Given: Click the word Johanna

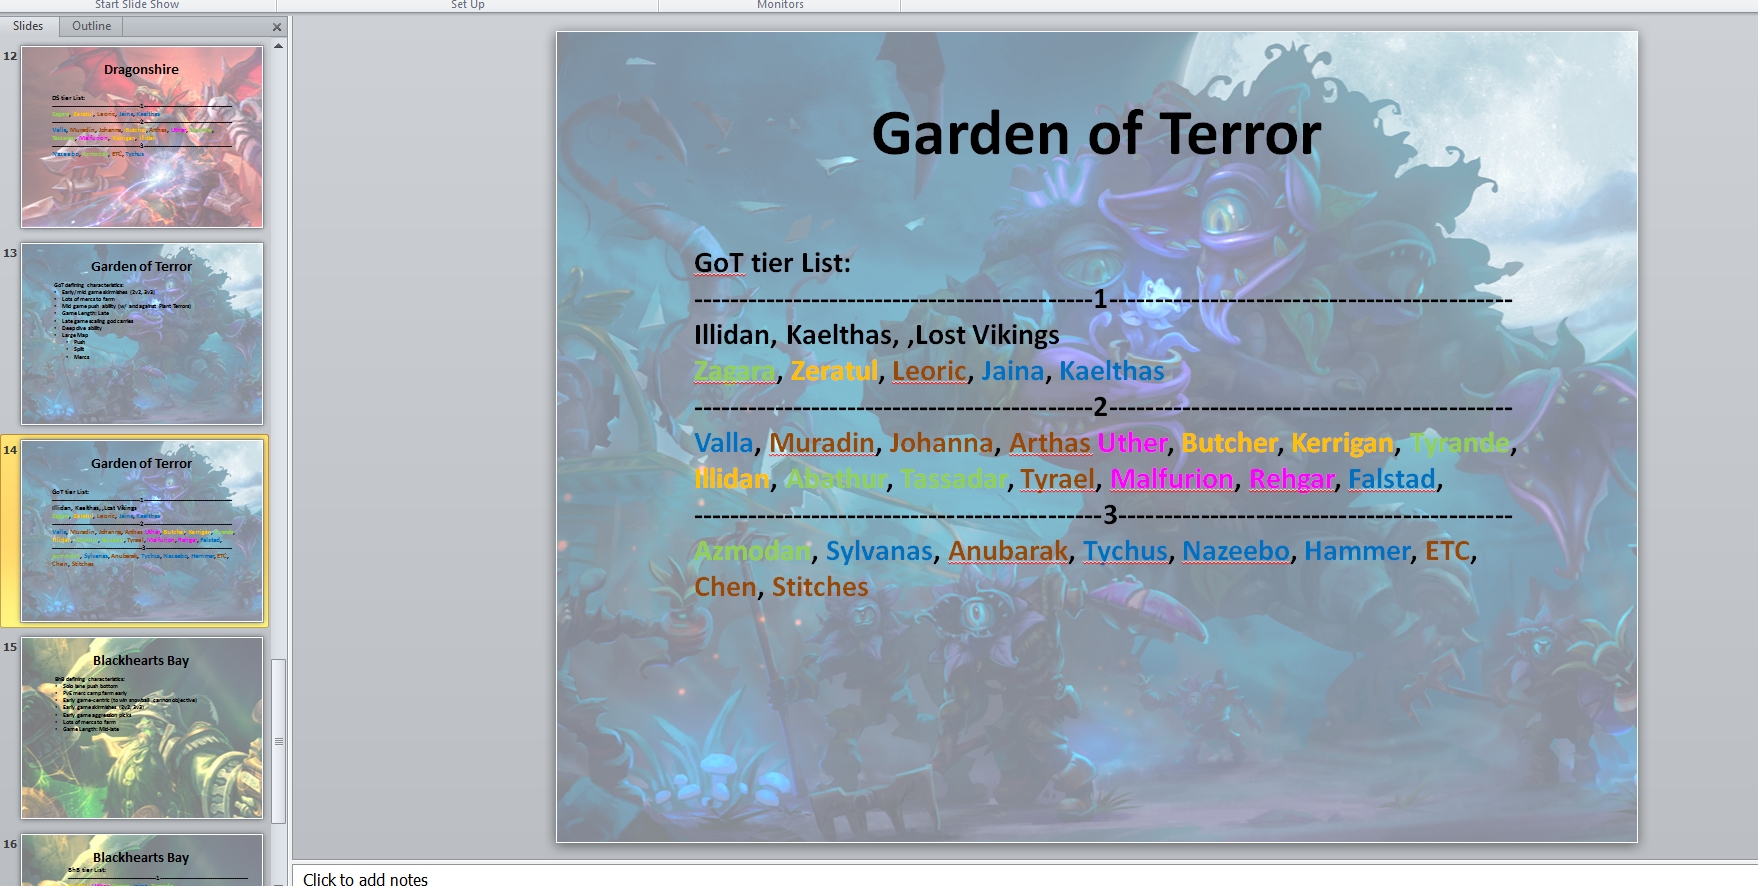Looking at the screenshot, I should [x=941, y=443].
